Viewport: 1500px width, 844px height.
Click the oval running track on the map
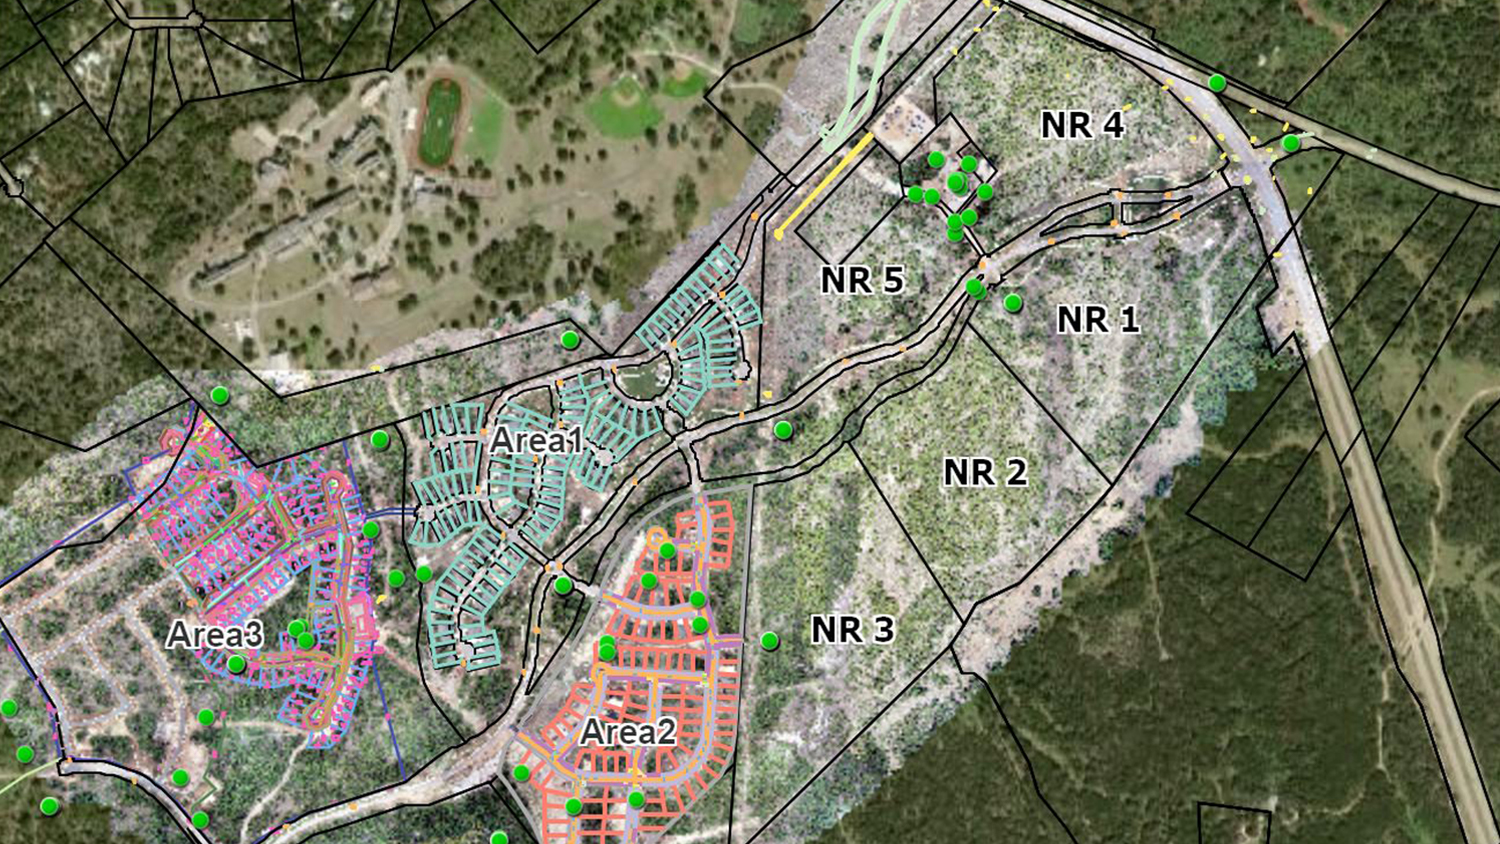(440, 123)
